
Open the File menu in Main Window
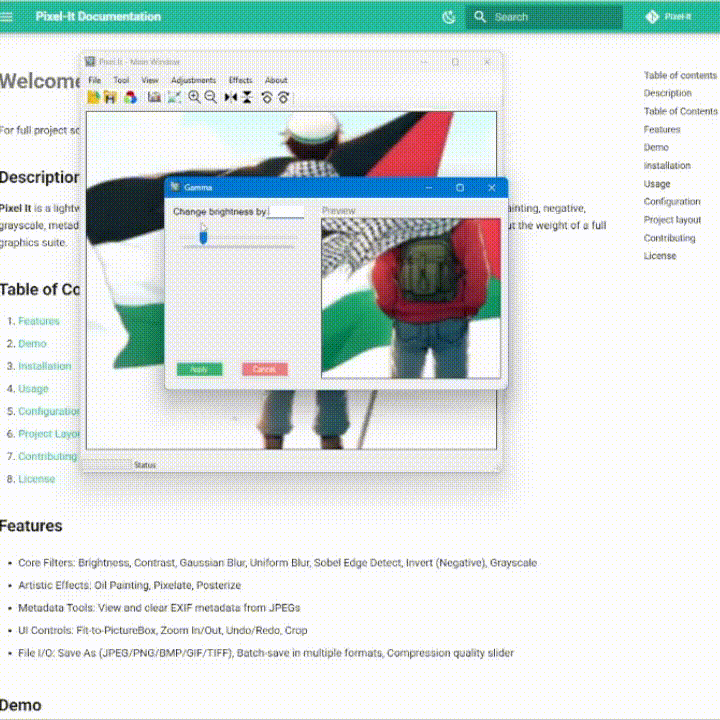tap(95, 80)
